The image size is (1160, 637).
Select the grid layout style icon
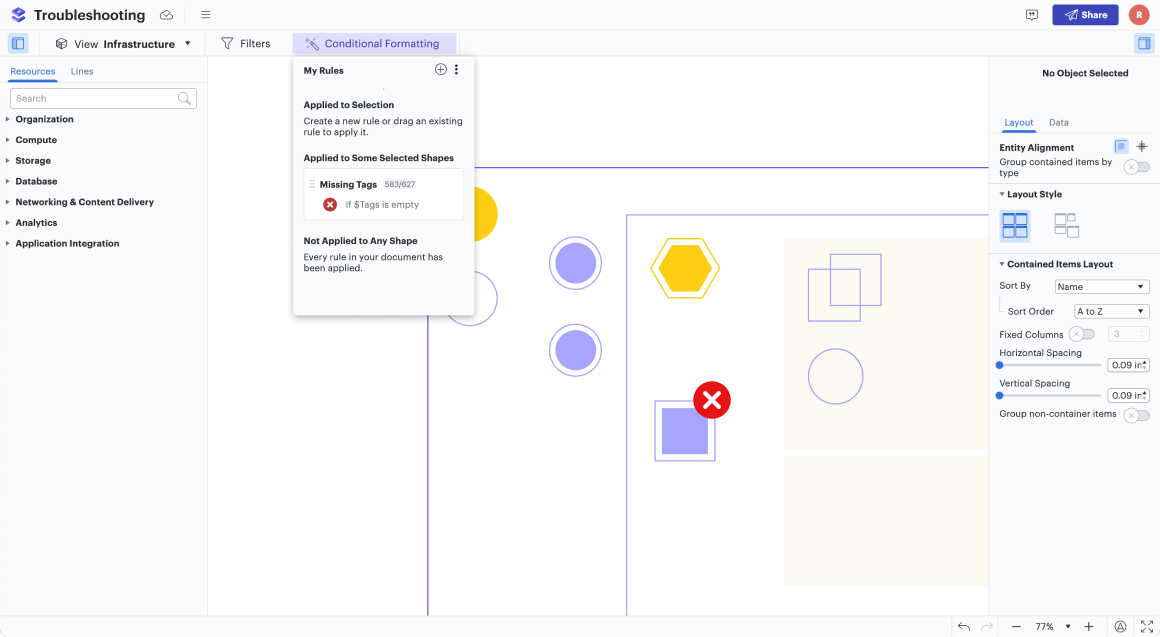(x=1015, y=226)
